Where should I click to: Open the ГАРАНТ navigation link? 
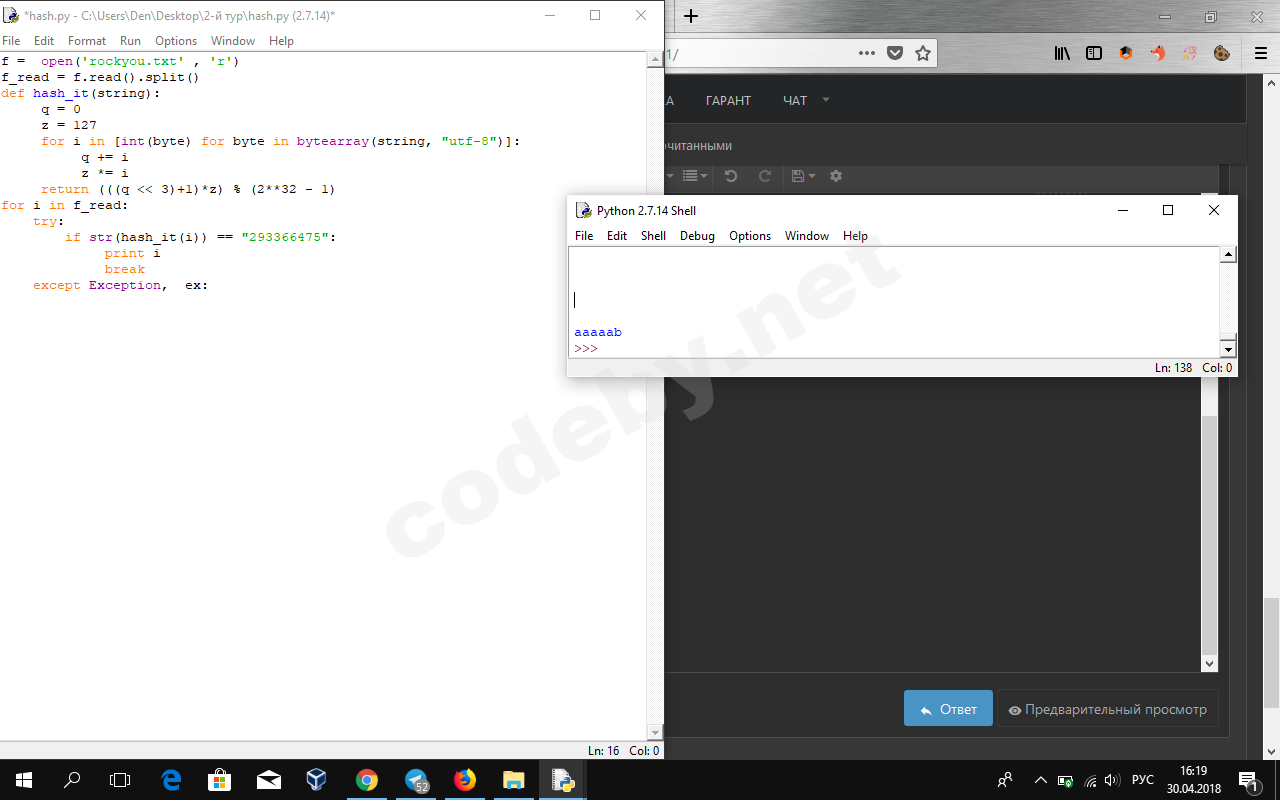(x=728, y=100)
